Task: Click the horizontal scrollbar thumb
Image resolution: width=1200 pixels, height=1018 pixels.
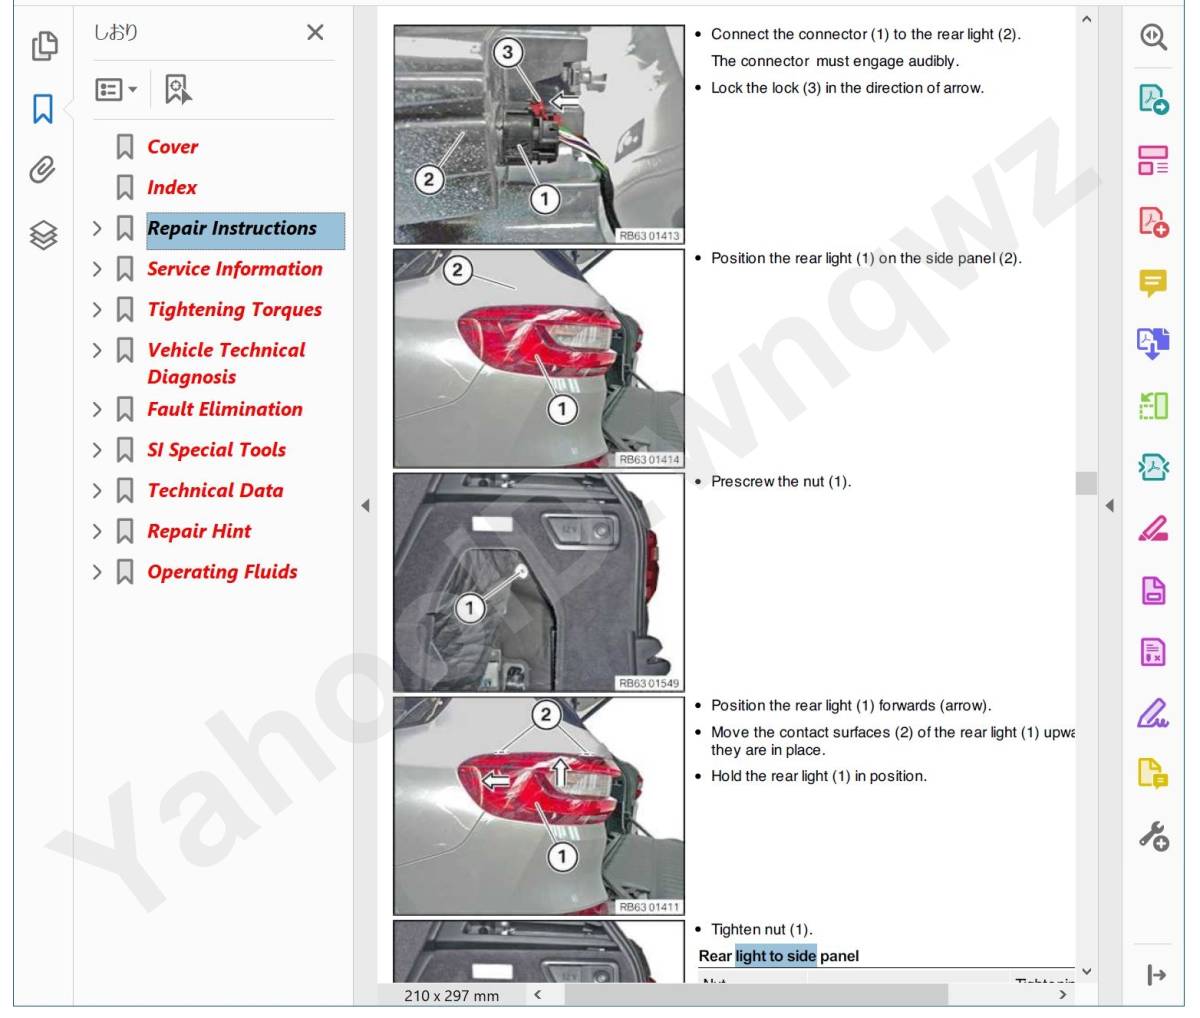Action: (x=756, y=995)
